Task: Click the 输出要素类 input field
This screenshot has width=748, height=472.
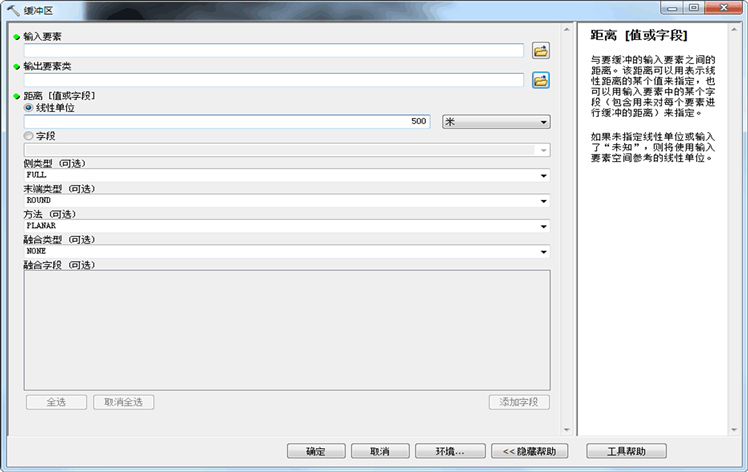Action: [274, 80]
